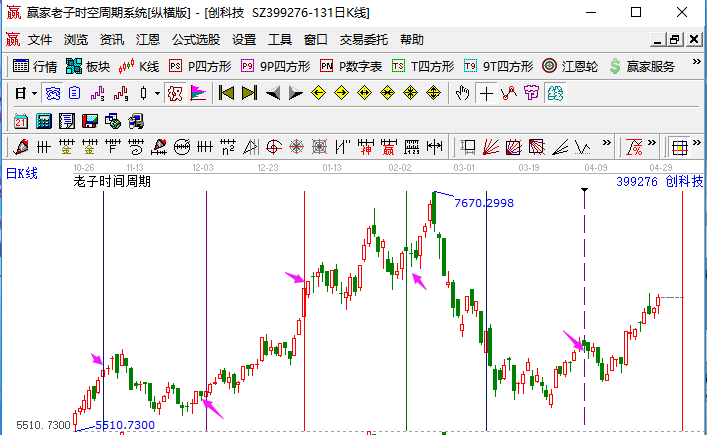Image resolution: width=707 pixels, height=435 pixels.
Task: Open the 公式选股 menu
Action: pos(196,40)
